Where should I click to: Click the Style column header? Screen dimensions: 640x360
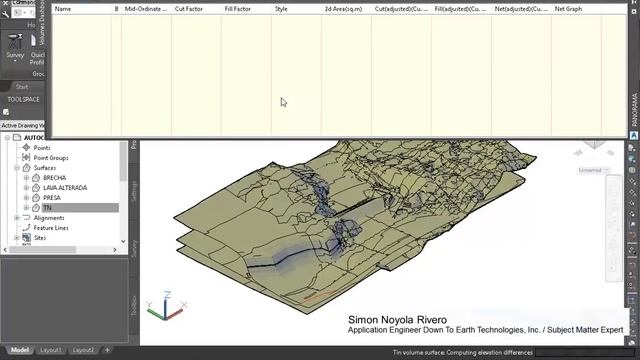(x=296, y=9)
